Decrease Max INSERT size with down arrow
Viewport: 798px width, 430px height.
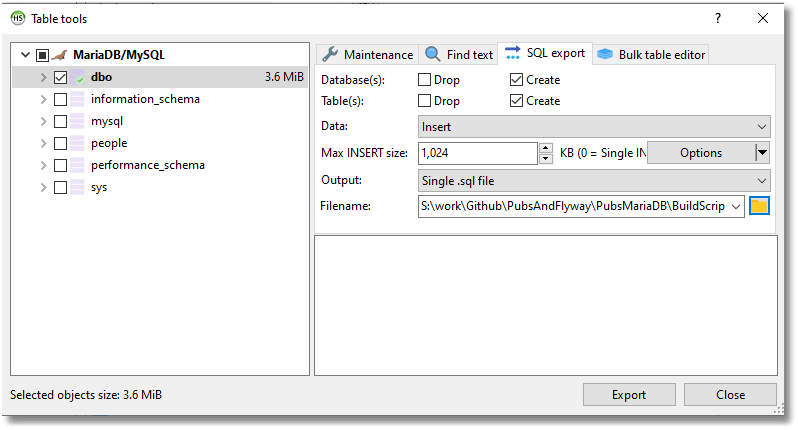tap(546, 159)
